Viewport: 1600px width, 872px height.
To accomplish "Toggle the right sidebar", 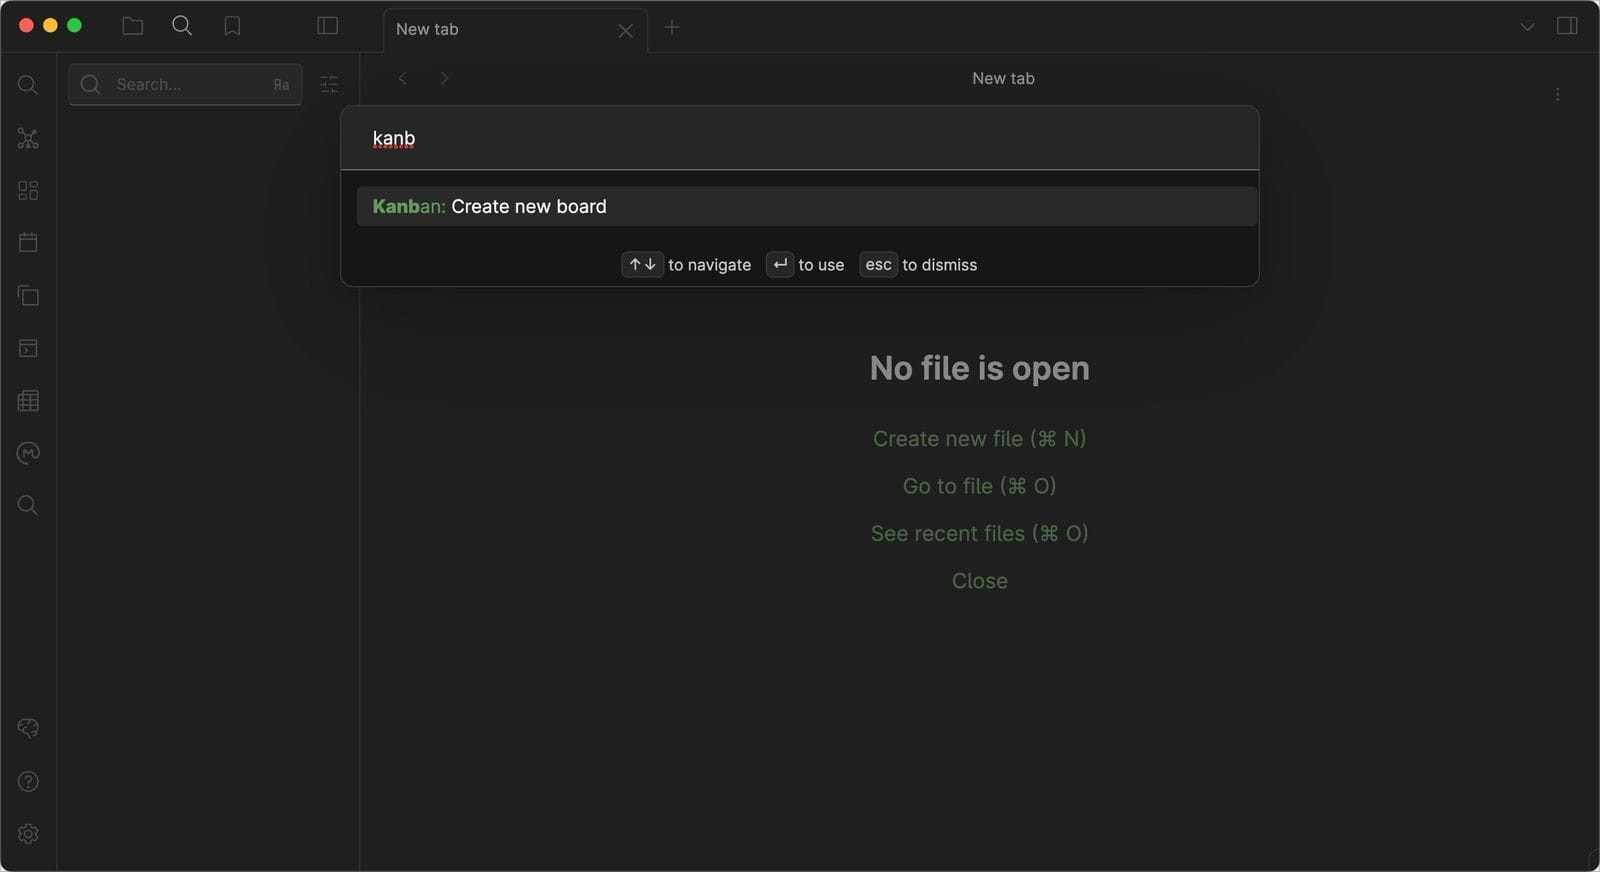I will click(x=1567, y=26).
